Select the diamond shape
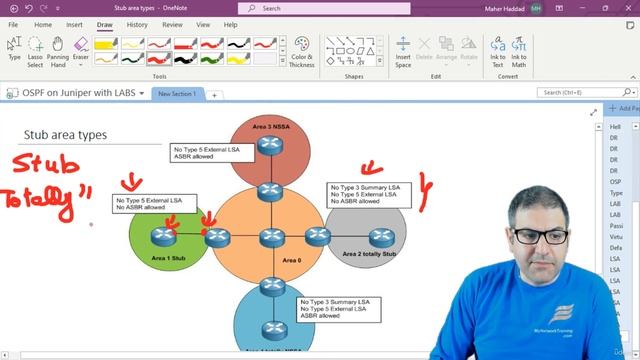640x360 pixels. [330, 61]
